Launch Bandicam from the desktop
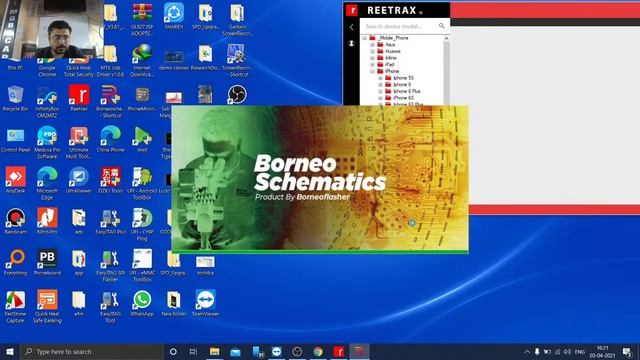 click(16, 221)
